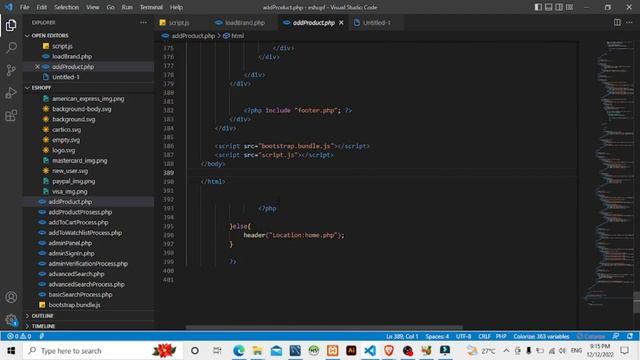Click html in the breadcrumb
Screen dimensions: 640x360
[238, 36]
